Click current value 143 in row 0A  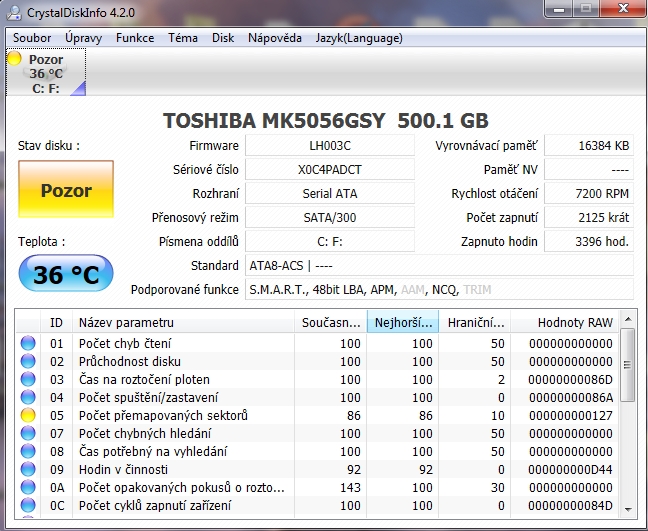coord(350,488)
